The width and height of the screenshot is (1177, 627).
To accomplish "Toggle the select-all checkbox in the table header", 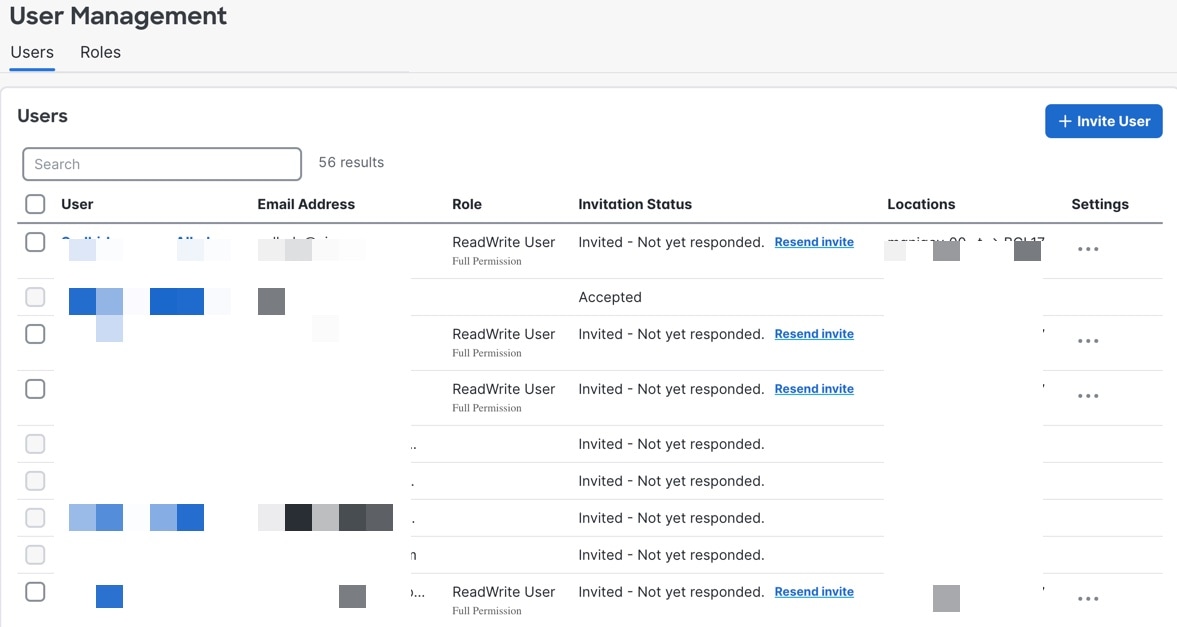I will coord(35,204).
